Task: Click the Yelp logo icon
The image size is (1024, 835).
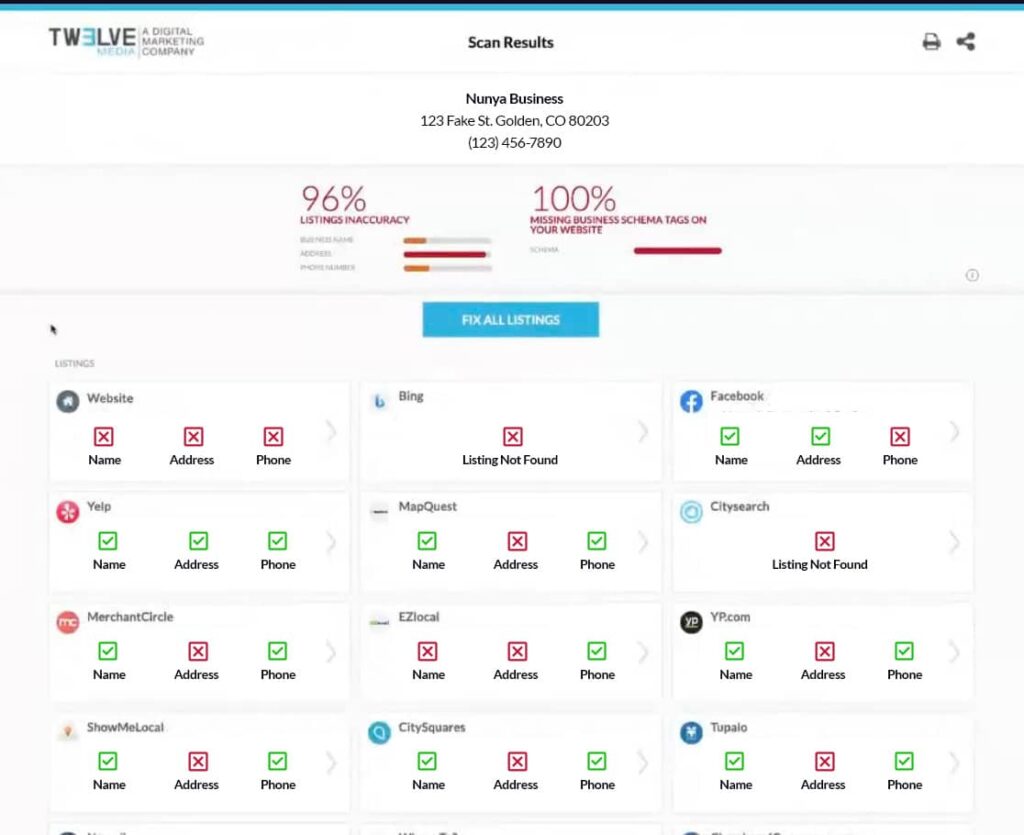Action: 68,511
